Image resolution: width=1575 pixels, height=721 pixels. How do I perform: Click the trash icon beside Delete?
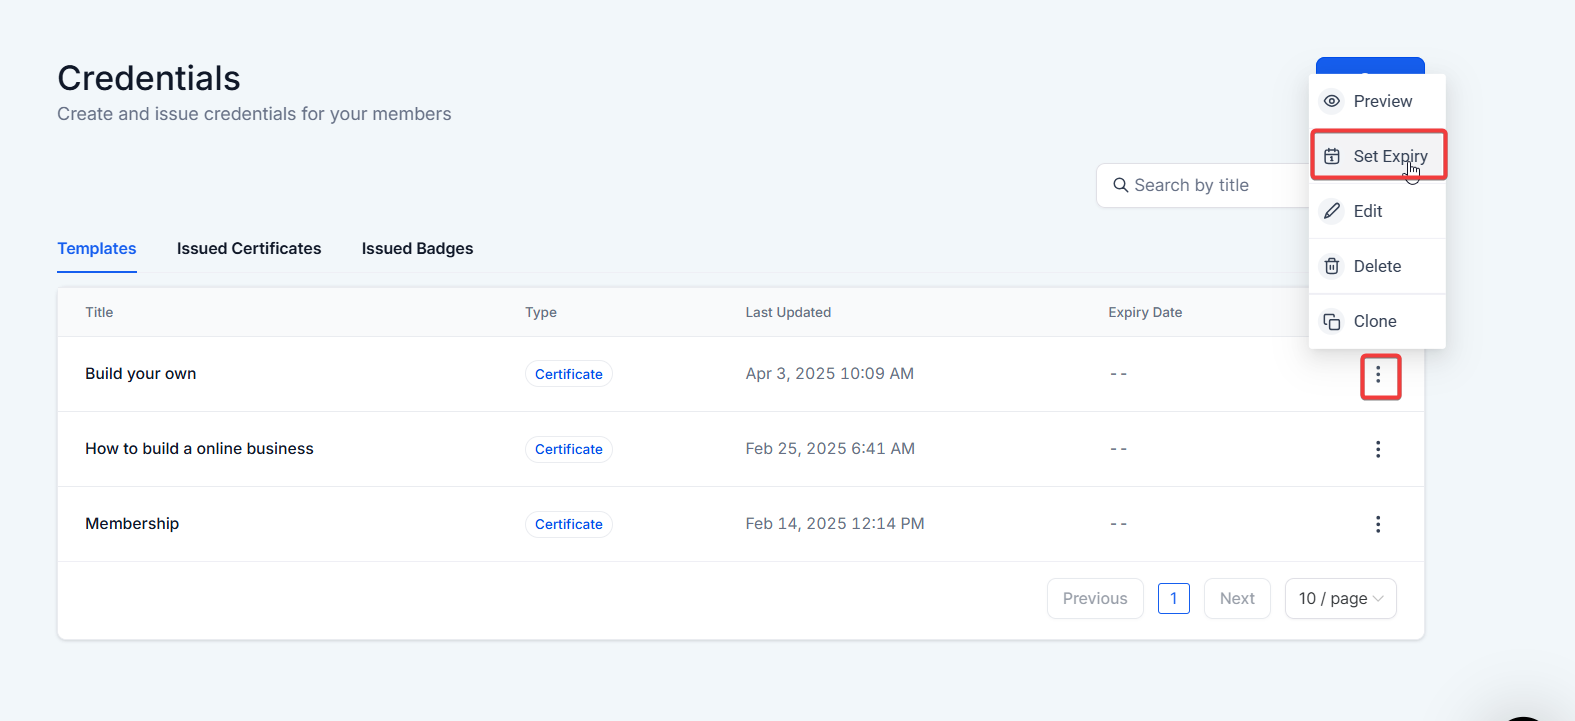tap(1332, 266)
